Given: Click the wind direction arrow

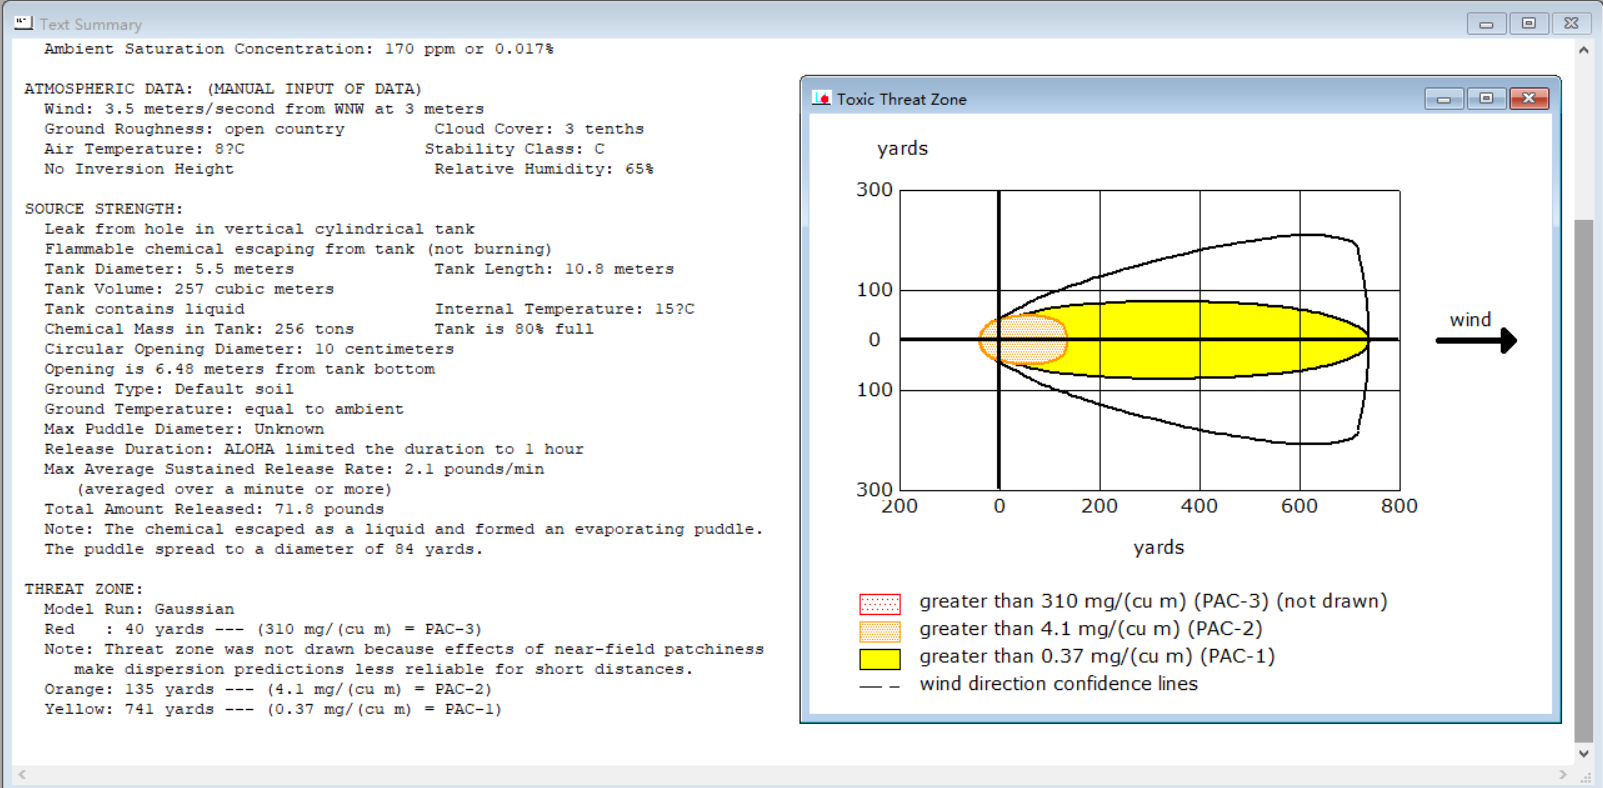Looking at the screenshot, I should [1476, 341].
